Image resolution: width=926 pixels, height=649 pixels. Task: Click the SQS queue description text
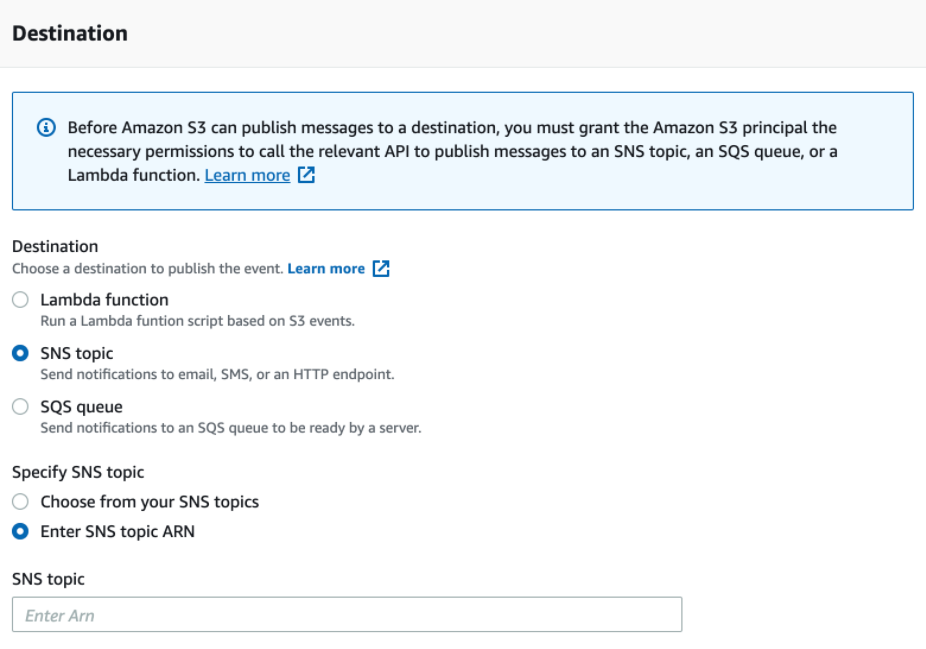[x=231, y=428]
